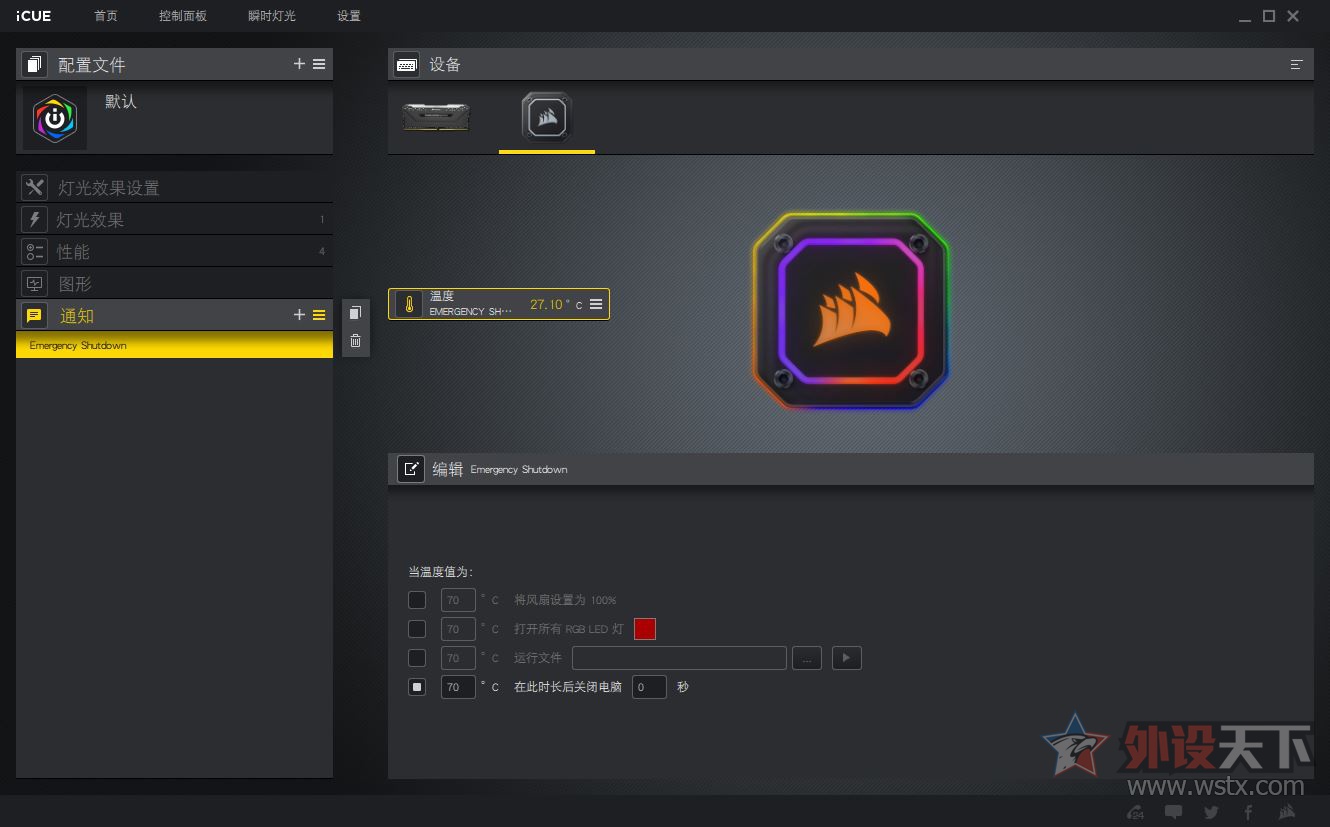
Task: Enable turn on all RGB LED checkbox
Action: [x=417, y=629]
